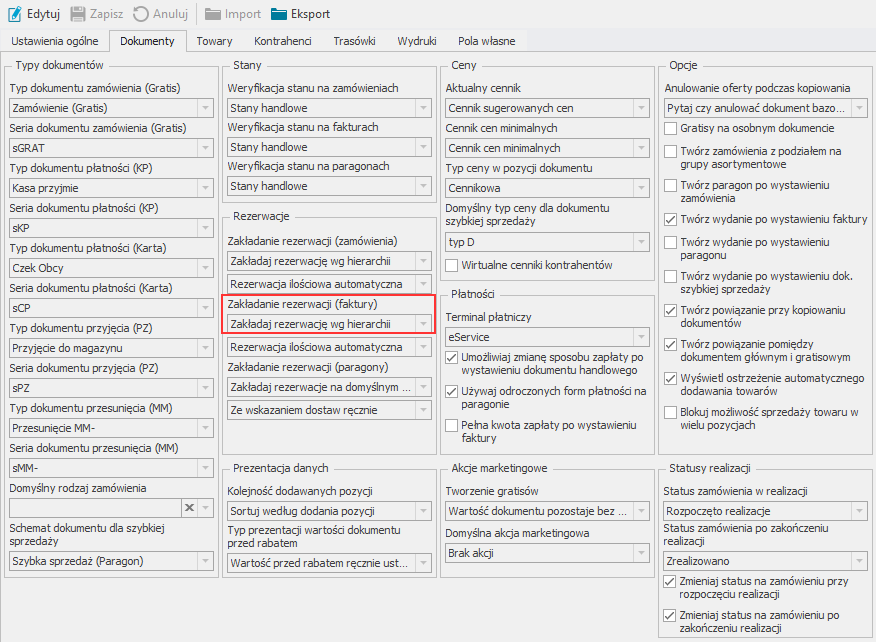Screen dimensions: 876x642
Task: Go to Ustawienia ogólne tab
Action: pyautogui.click(x=55, y=41)
